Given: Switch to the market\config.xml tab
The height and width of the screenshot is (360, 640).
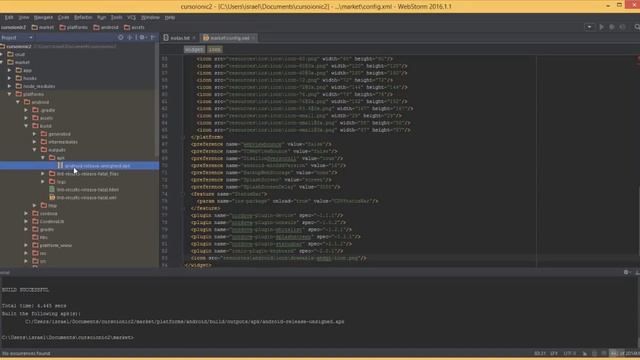Looking at the screenshot, I should (229, 38).
